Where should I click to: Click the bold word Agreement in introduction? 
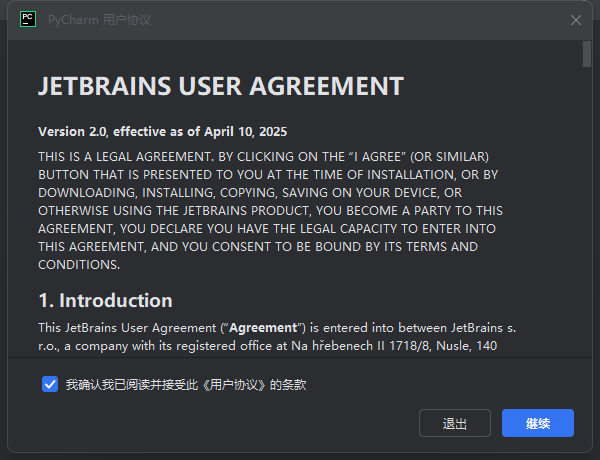coord(263,328)
